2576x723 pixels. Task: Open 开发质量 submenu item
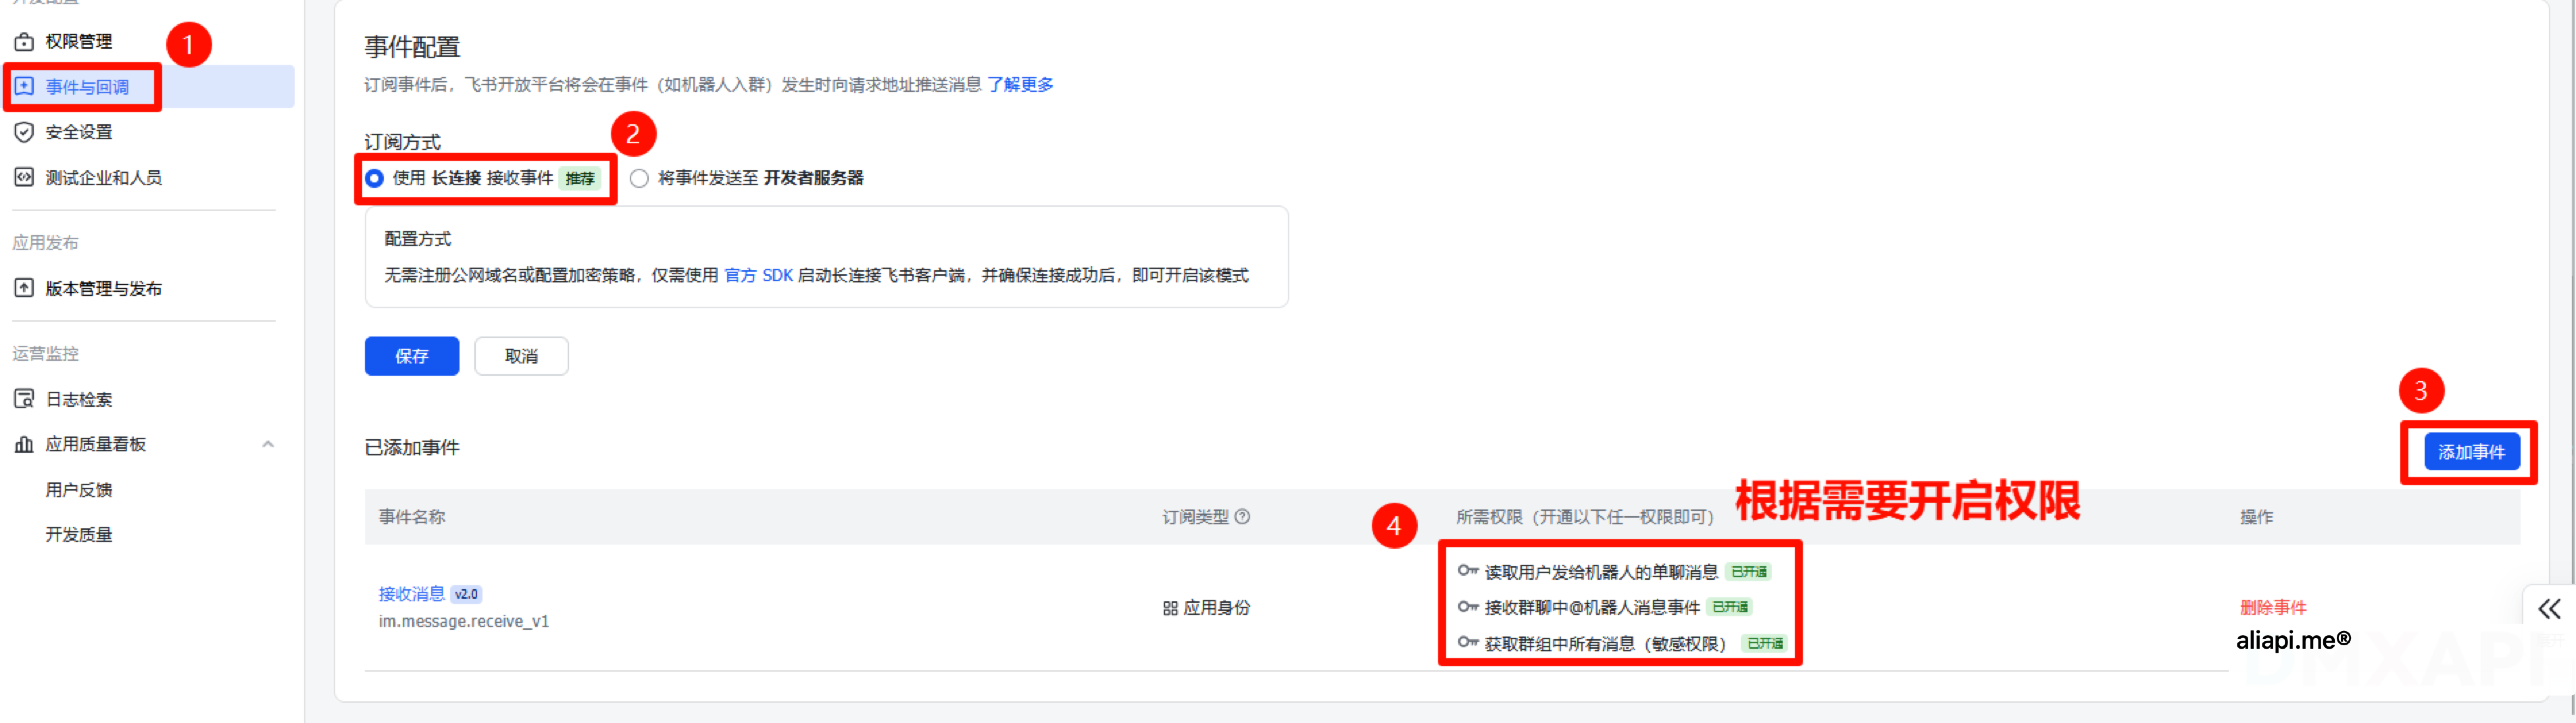79,535
